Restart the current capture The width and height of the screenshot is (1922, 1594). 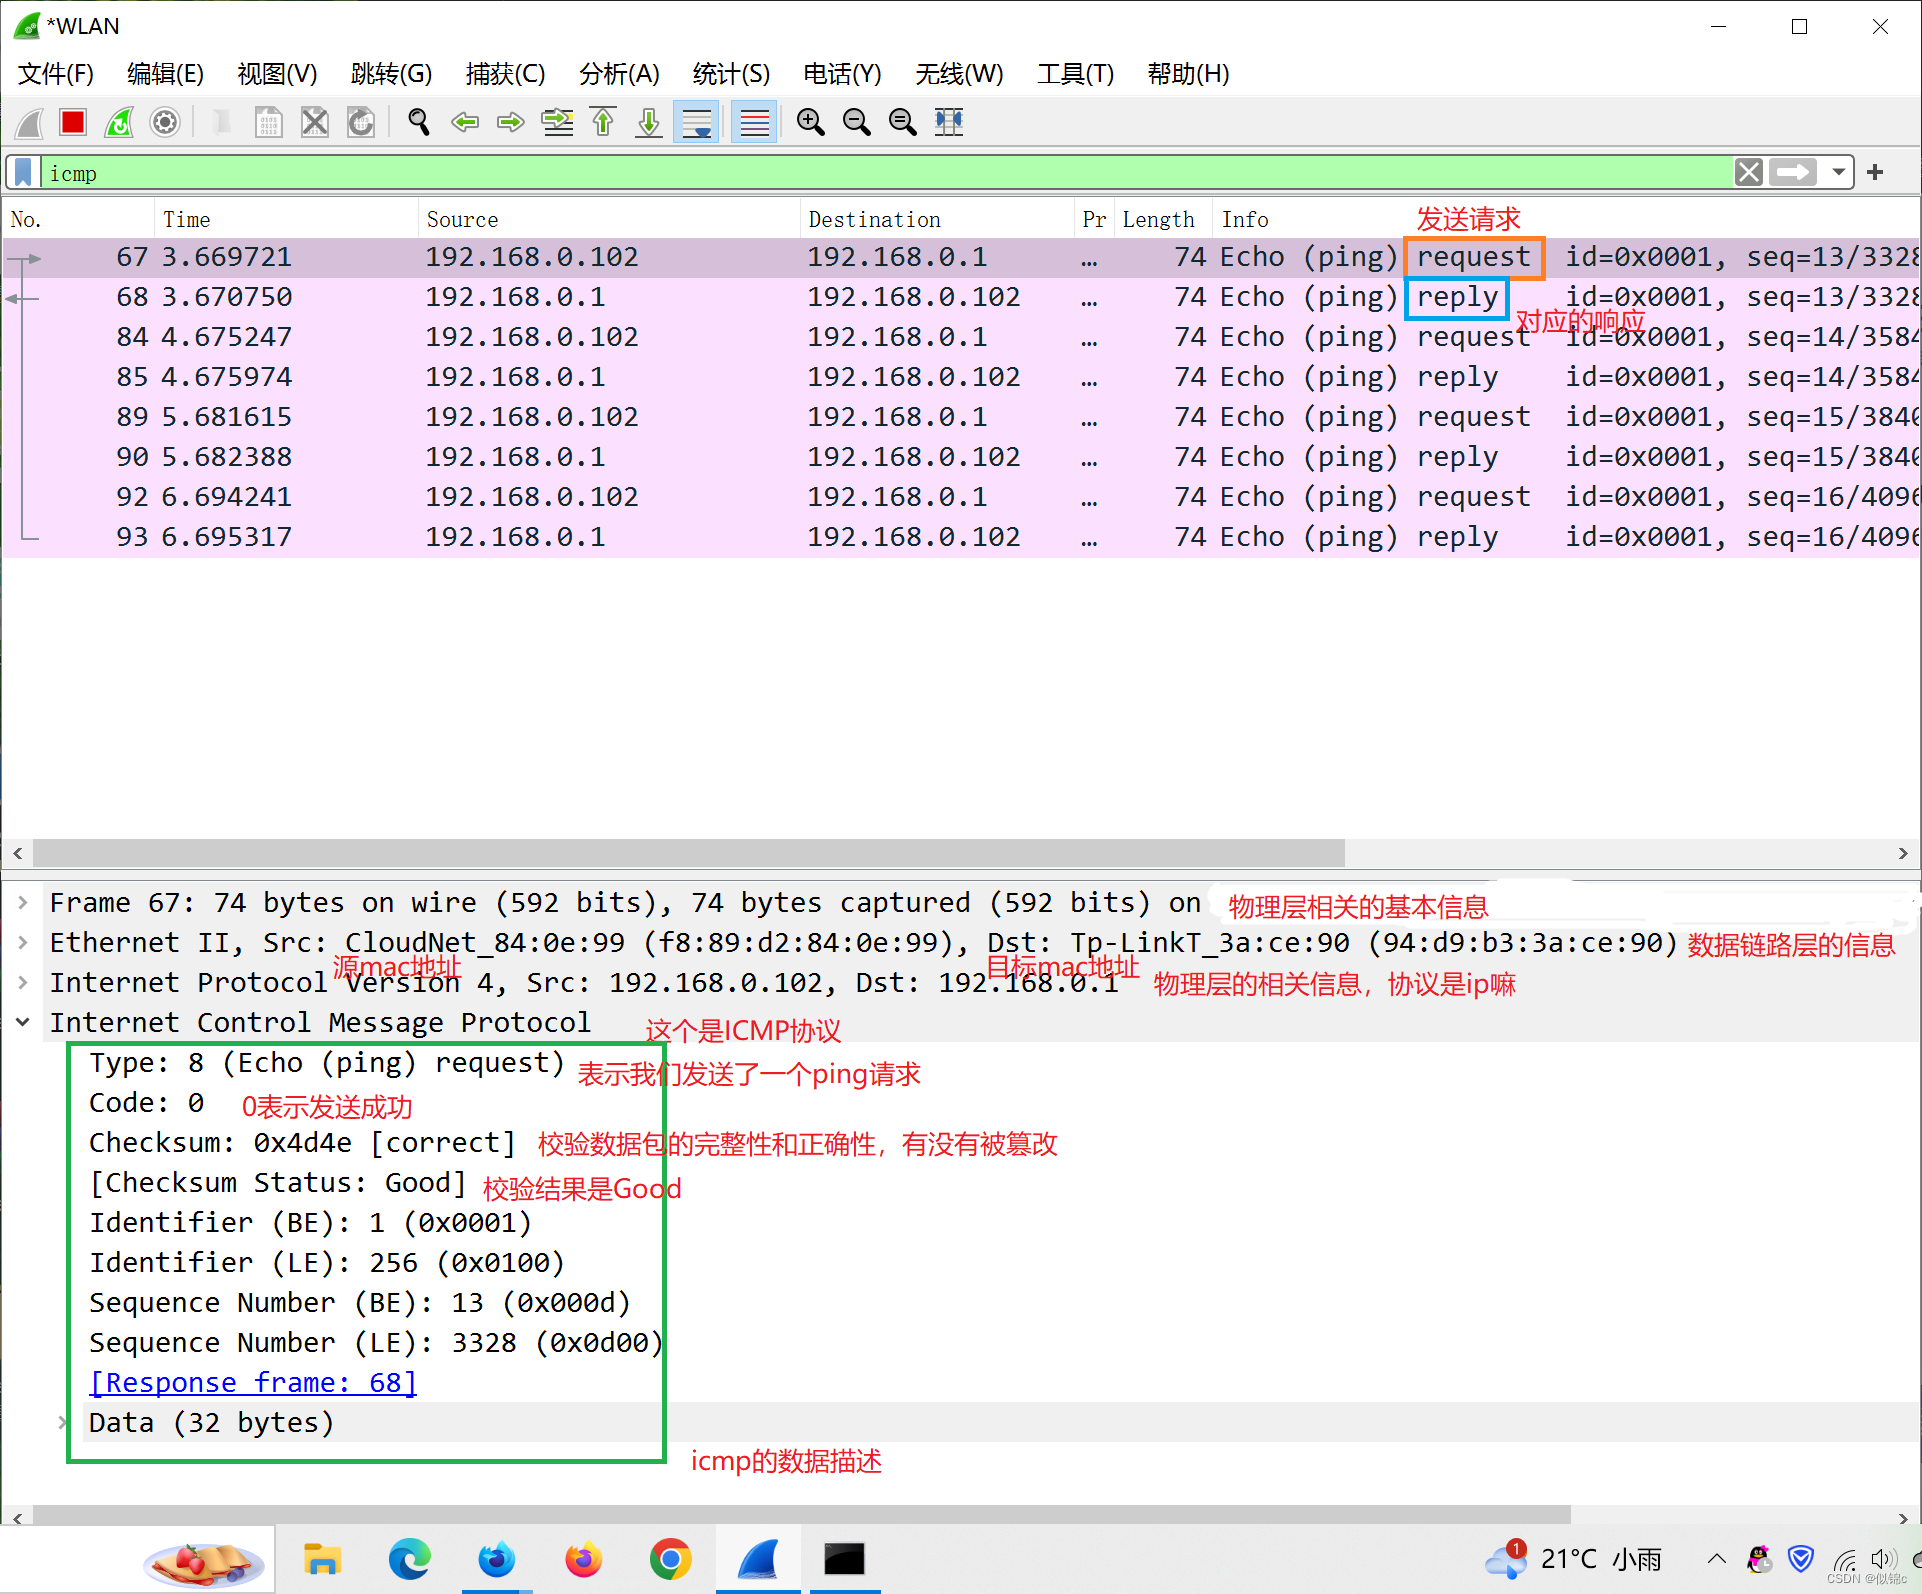(119, 122)
